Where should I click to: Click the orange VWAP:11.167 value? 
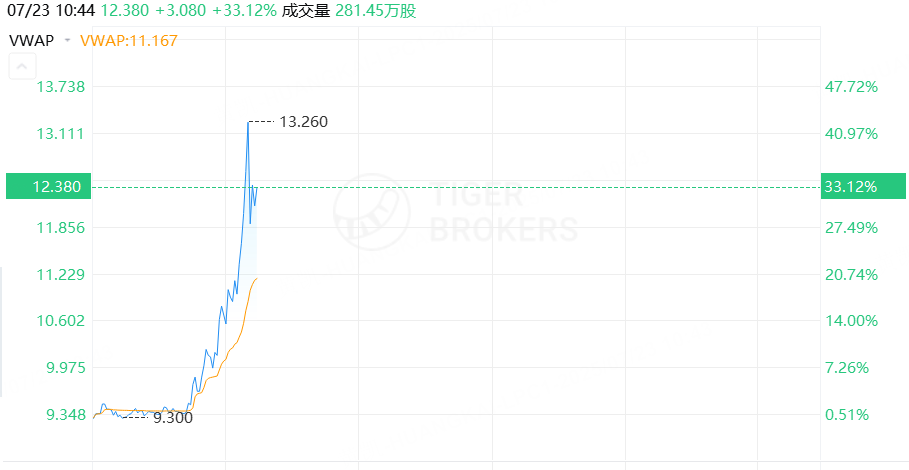click(129, 41)
